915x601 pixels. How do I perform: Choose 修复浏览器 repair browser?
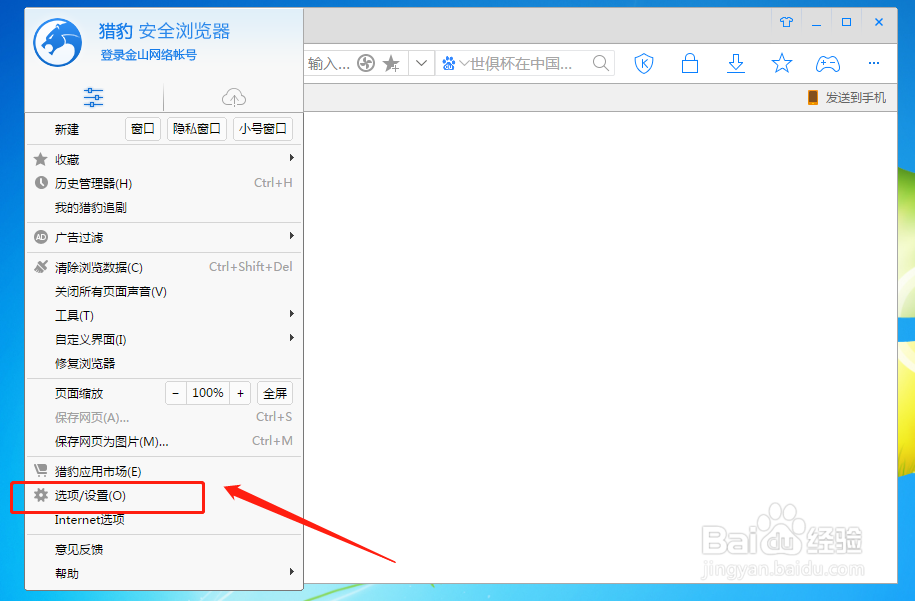click(x=164, y=363)
